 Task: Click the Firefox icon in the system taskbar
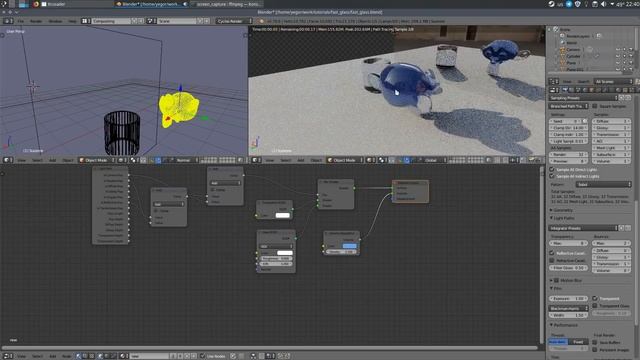pyautogui.click(x=36, y=4)
